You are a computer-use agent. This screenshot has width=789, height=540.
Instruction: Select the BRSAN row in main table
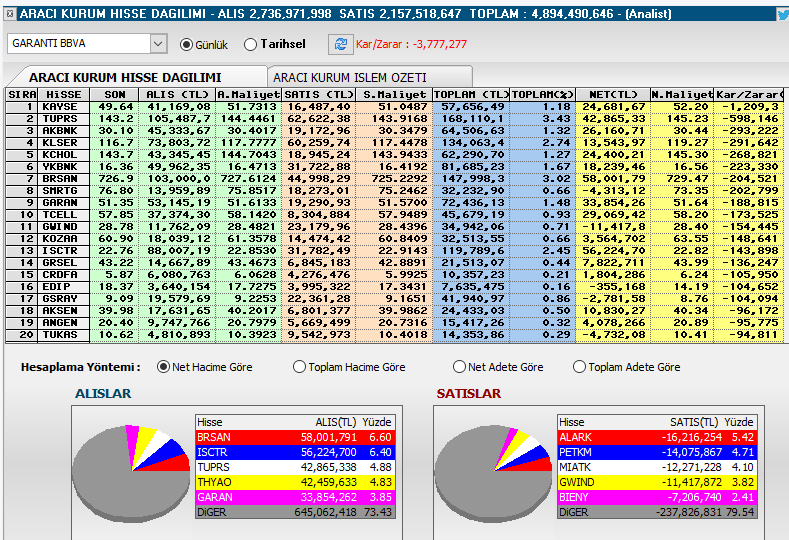(x=395, y=179)
